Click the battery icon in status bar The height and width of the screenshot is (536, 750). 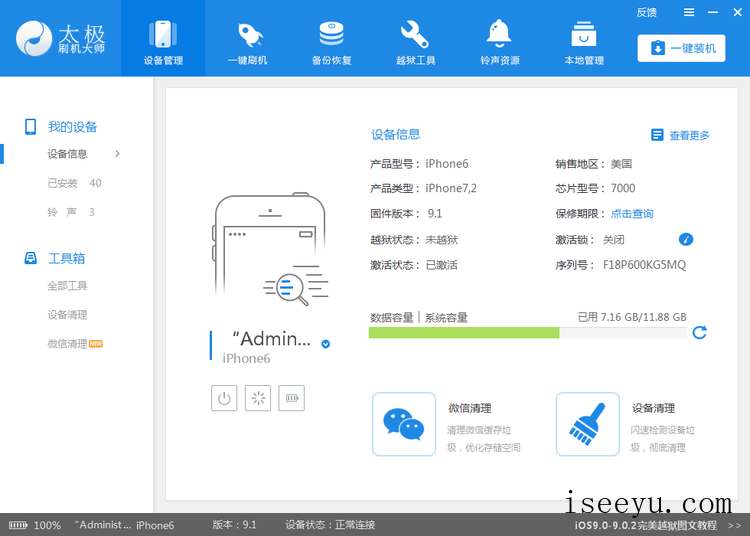click(18, 525)
